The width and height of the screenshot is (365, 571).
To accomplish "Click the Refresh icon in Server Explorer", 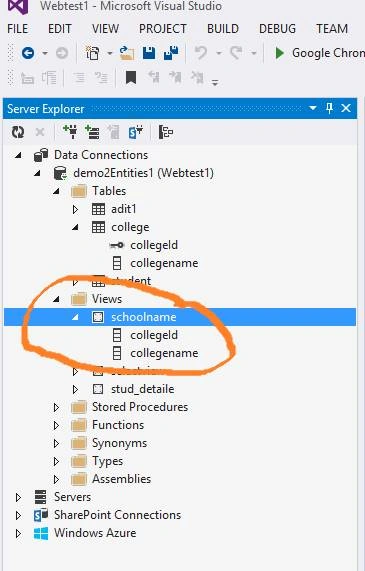I will click(18, 132).
